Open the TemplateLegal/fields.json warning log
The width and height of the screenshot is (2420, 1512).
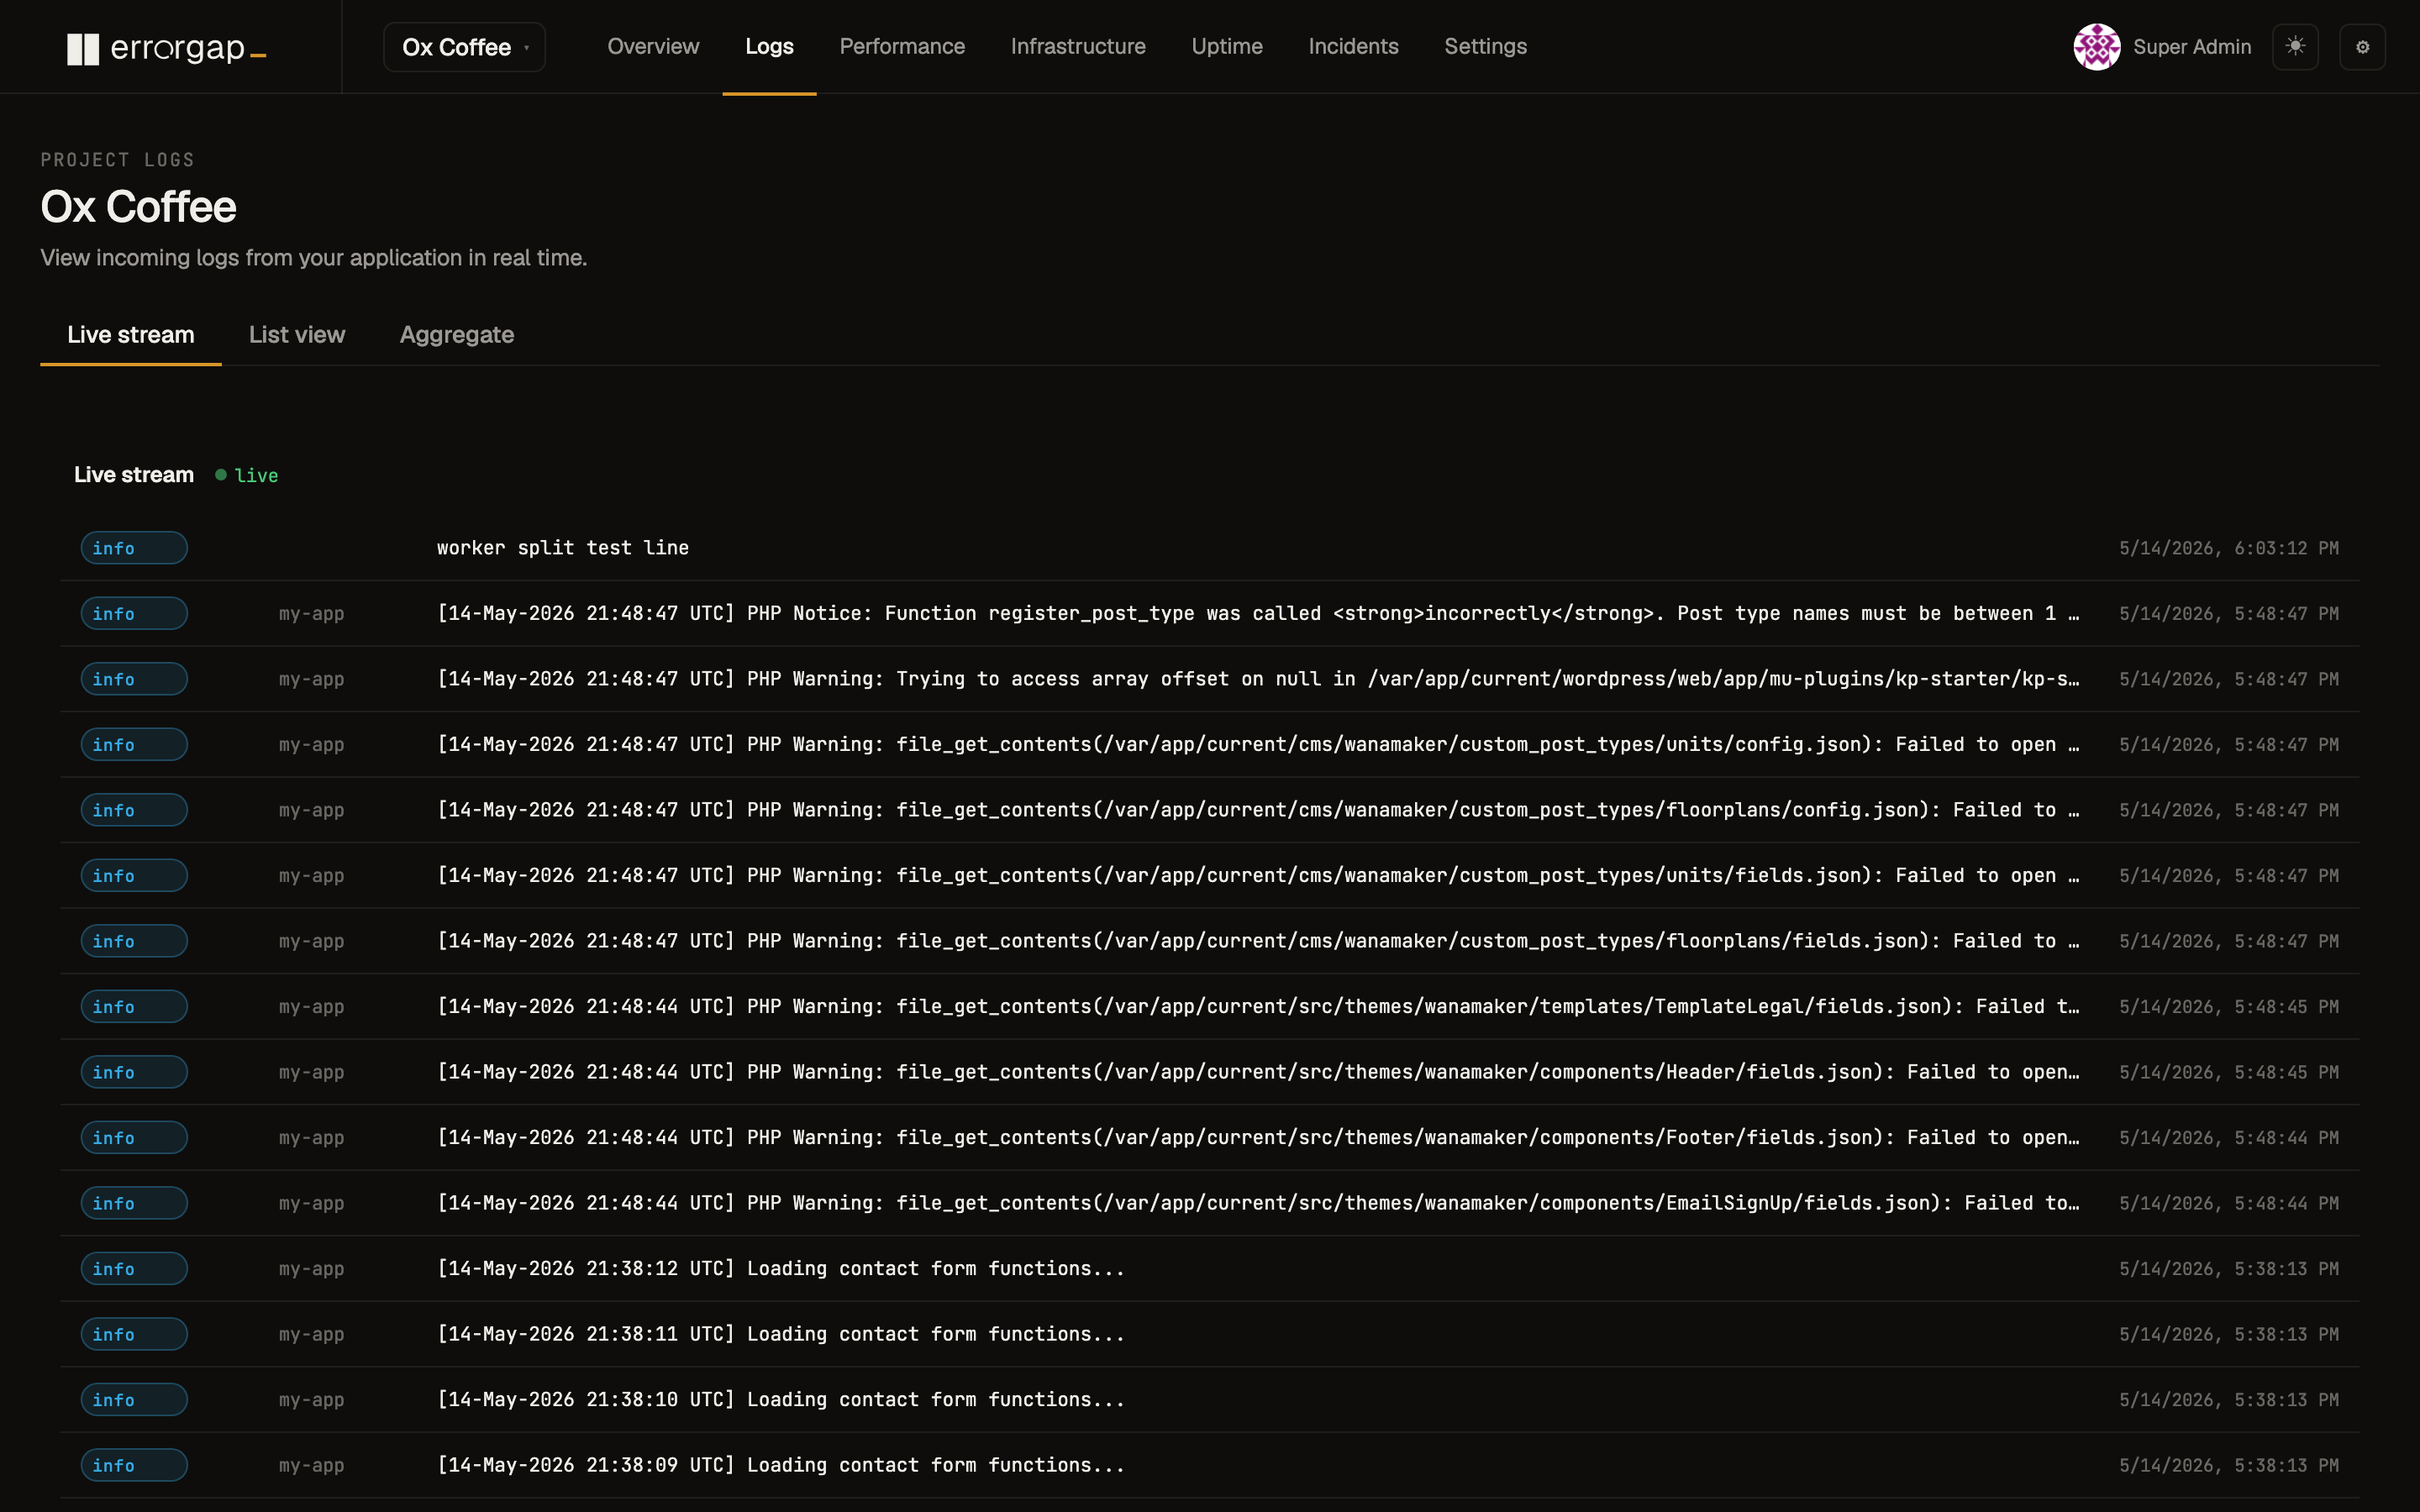pos(1258,1006)
